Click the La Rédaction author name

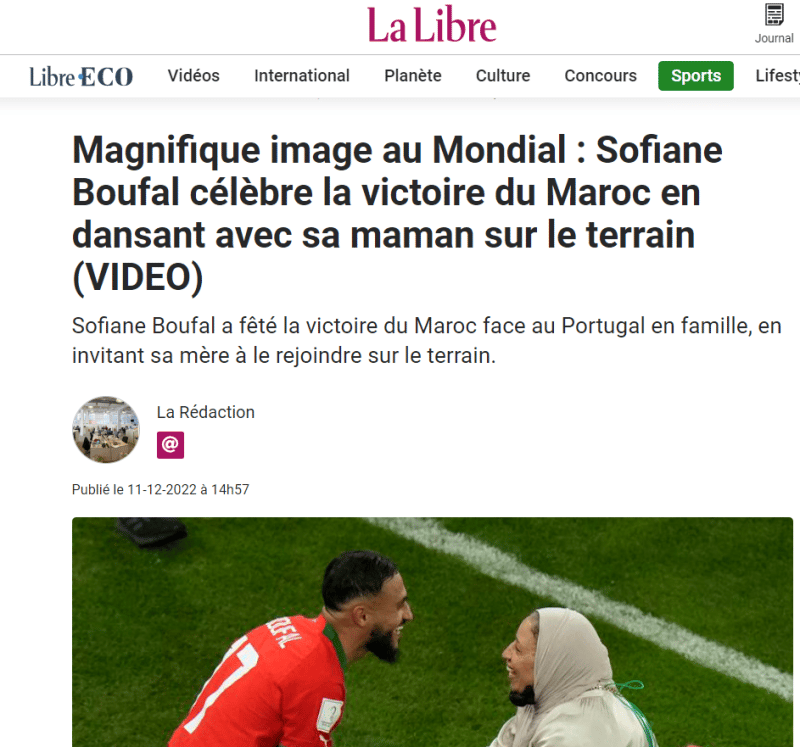click(206, 412)
